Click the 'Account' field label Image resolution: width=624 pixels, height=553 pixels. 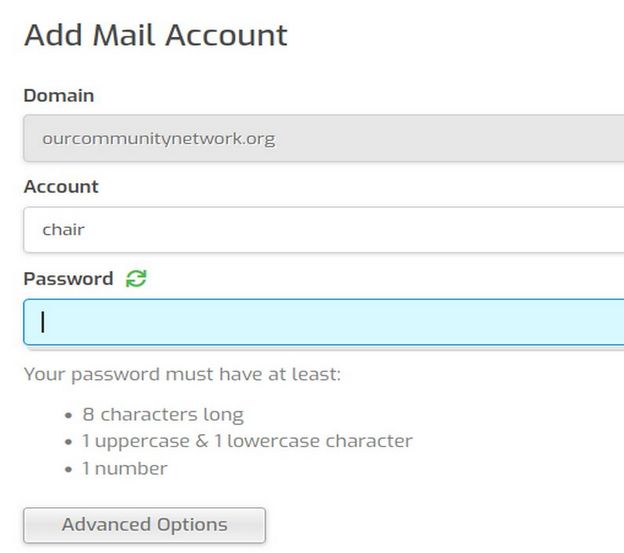(61, 187)
